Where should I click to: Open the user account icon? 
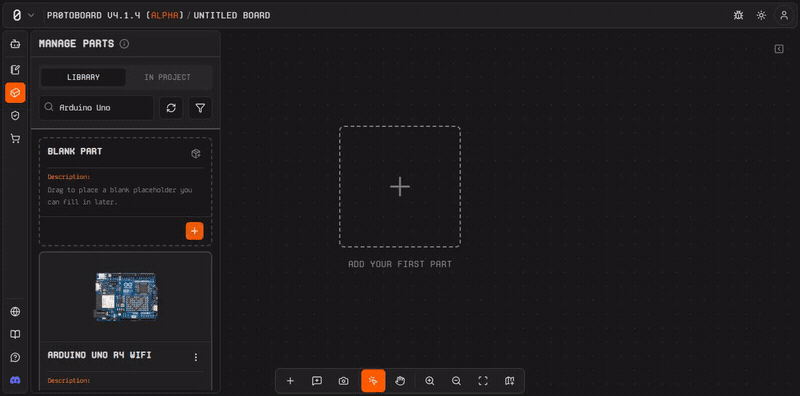pos(784,15)
